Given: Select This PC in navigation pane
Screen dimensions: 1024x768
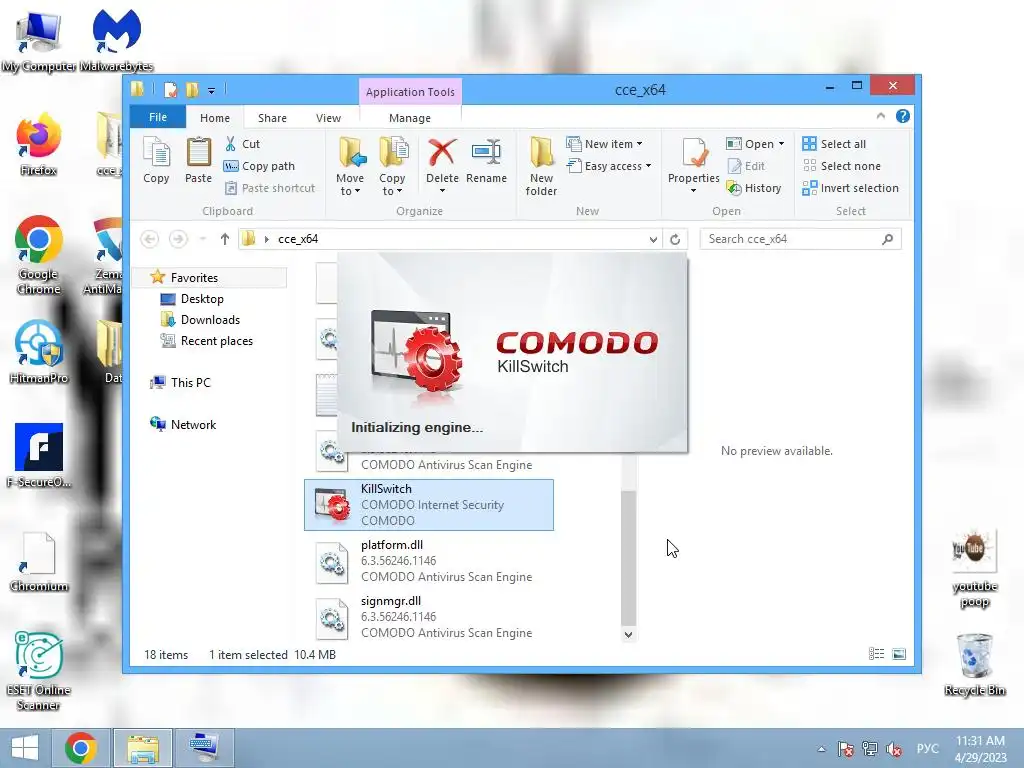Looking at the screenshot, I should (190, 382).
